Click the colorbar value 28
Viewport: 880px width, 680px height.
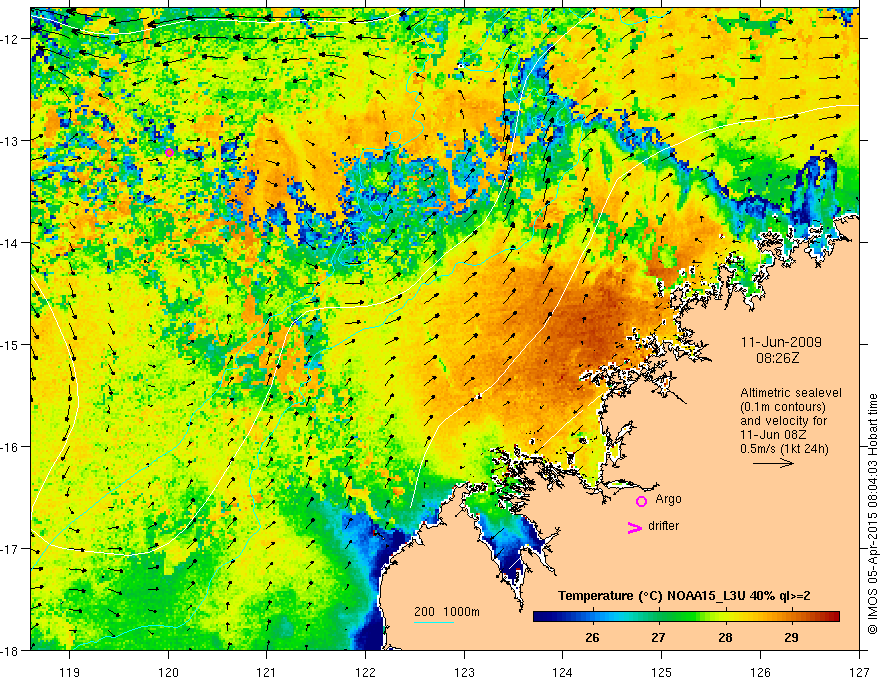click(x=725, y=637)
